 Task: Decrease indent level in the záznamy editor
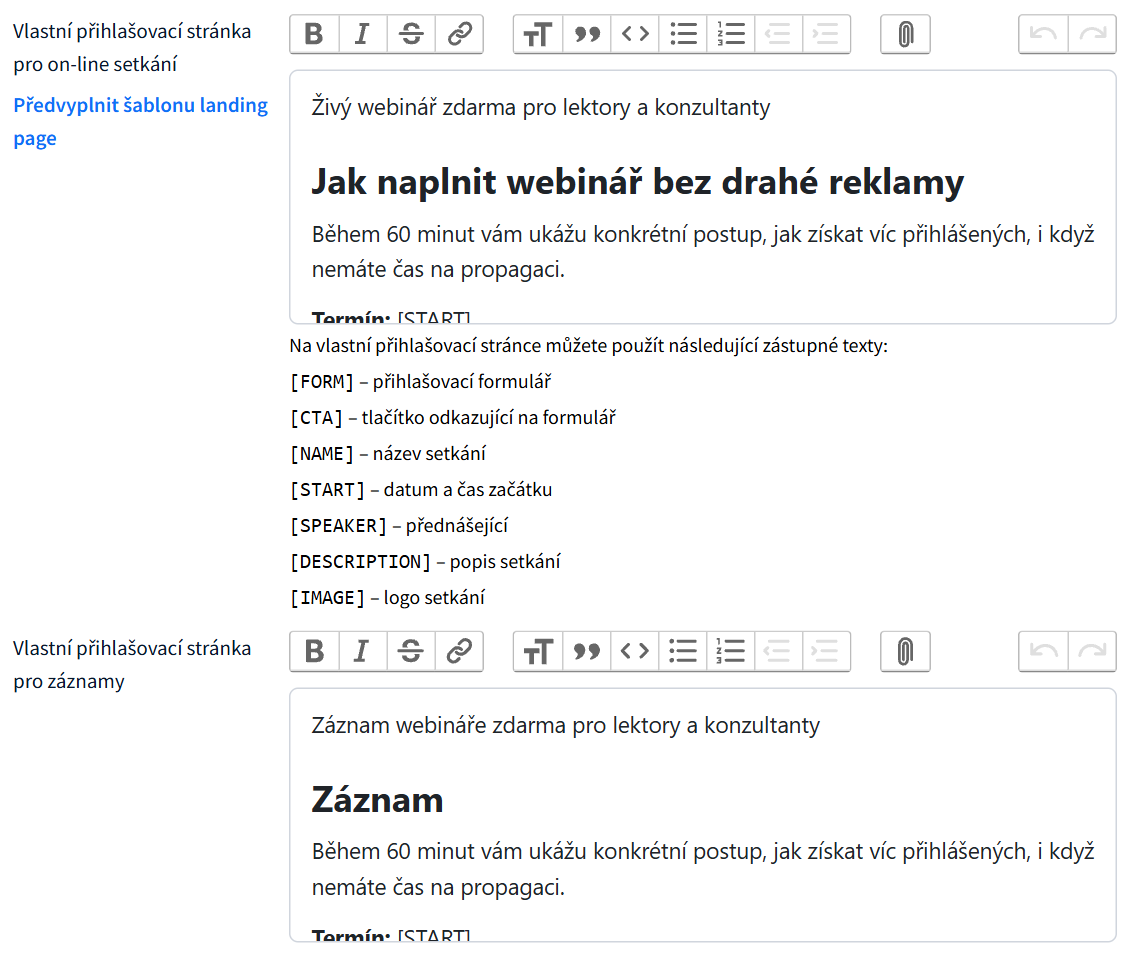pyautogui.click(x=778, y=652)
